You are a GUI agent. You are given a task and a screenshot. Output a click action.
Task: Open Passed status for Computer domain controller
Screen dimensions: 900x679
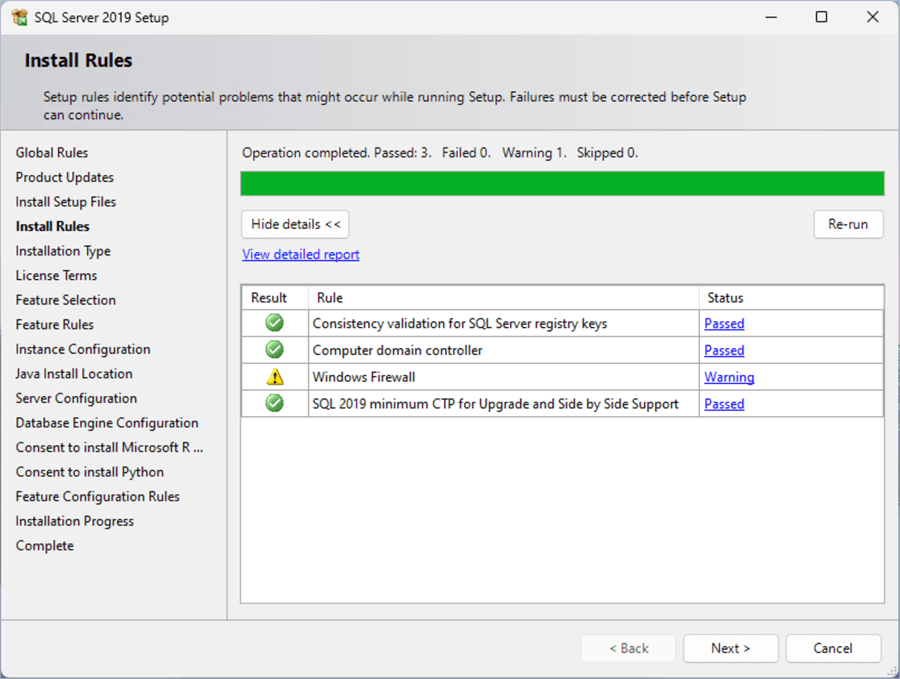point(724,350)
